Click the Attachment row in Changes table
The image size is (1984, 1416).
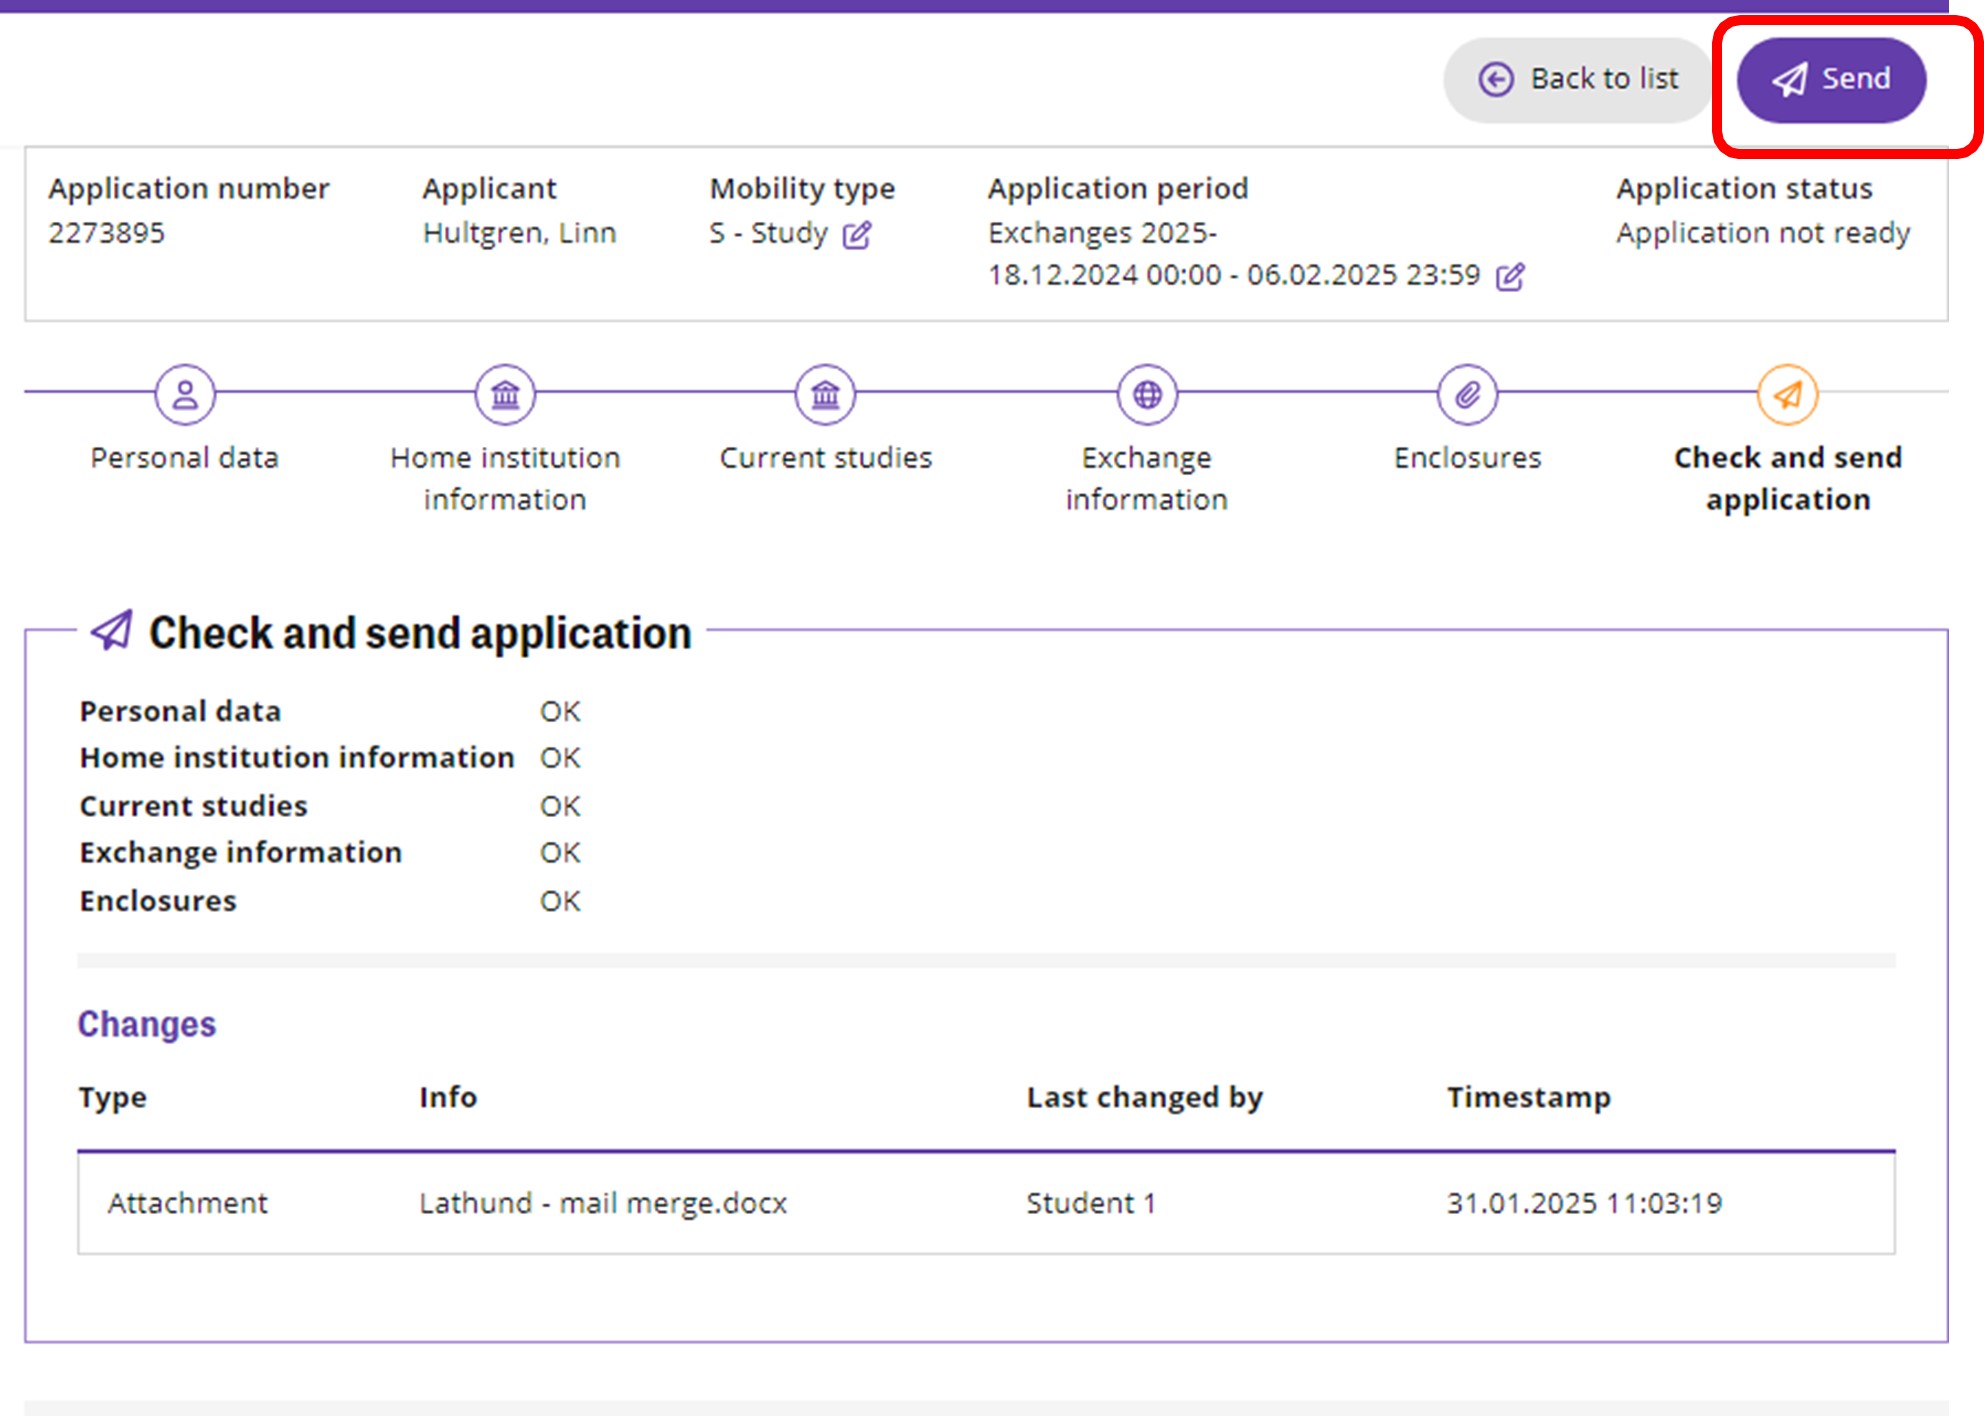click(188, 1202)
